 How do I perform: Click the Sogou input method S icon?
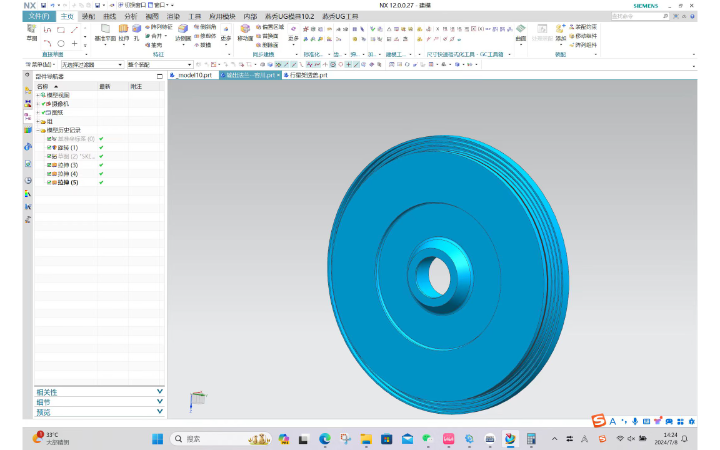[x=598, y=421]
